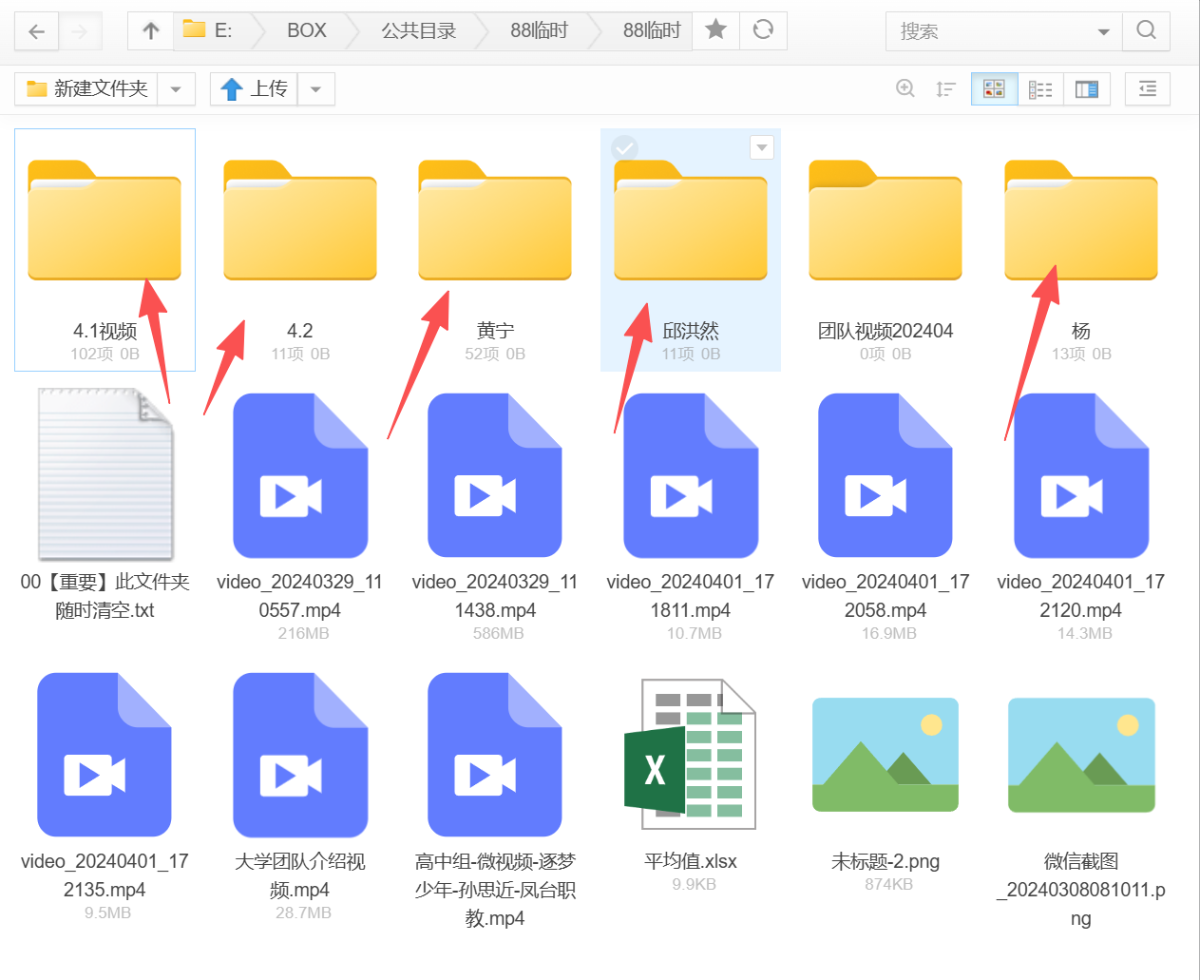Image resolution: width=1200 pixels, height=980 pixels.
Task: Select the 公共目录 breadcrumb segment
Action: click(x=418, y=30)
